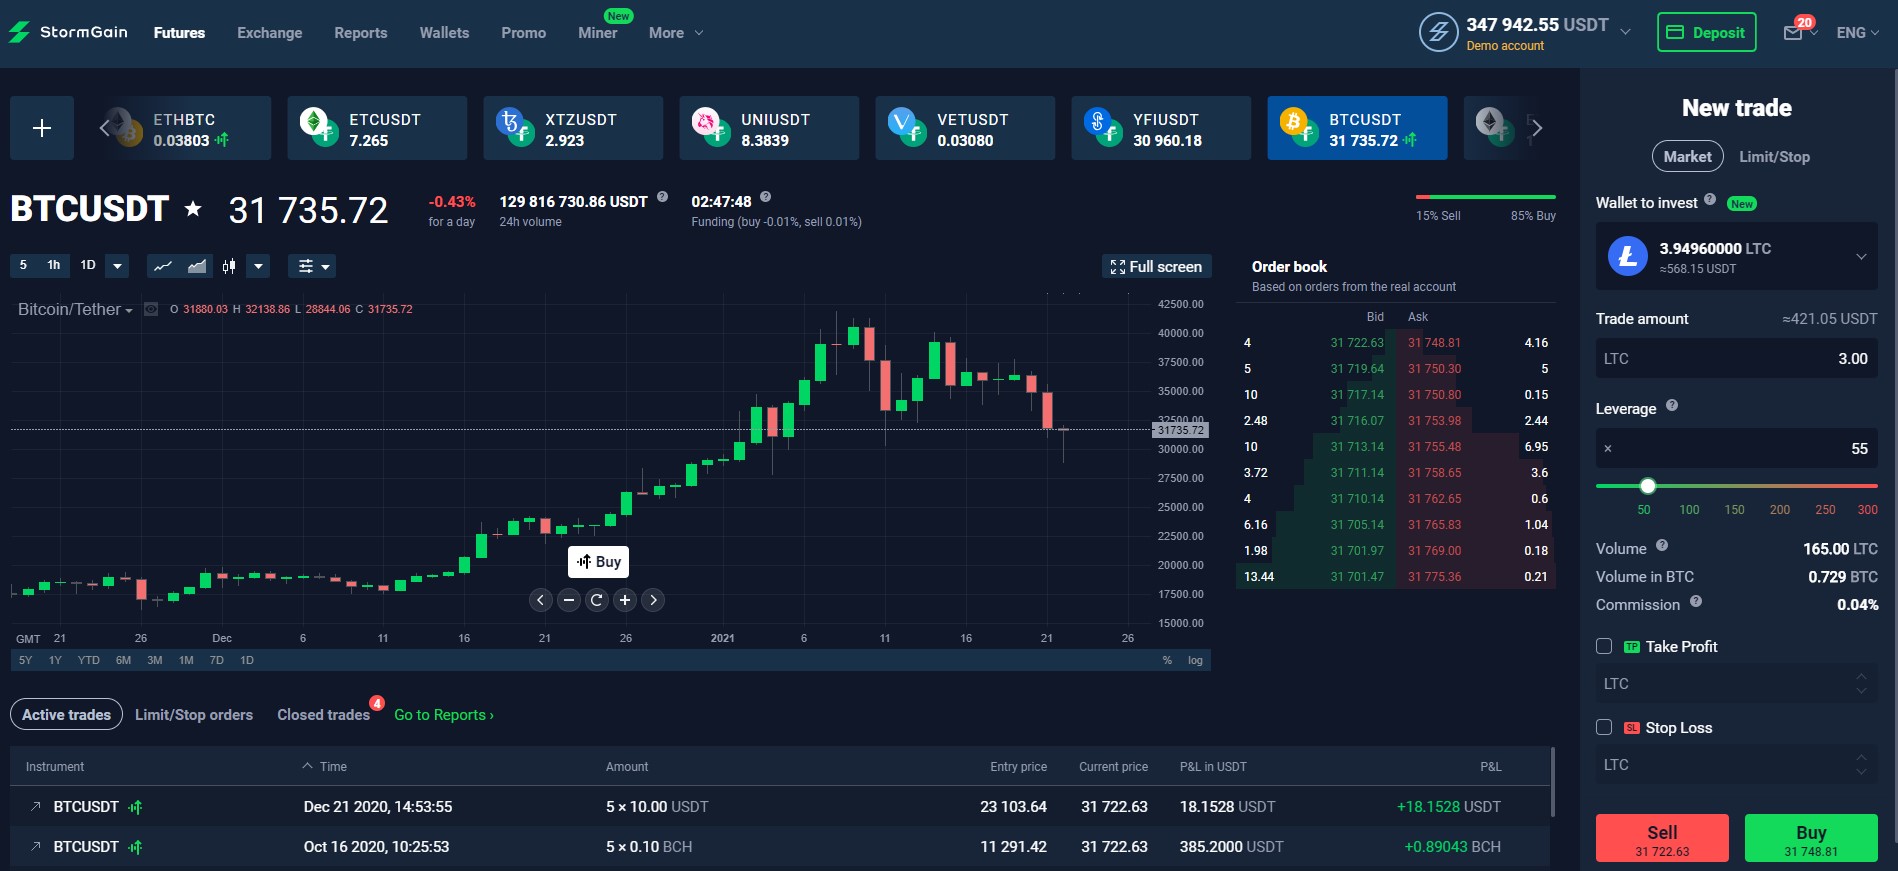This screenshot has height=871, width=1898.
Task: Toggle percent scale on chart
Action: tap(1167, 660)
